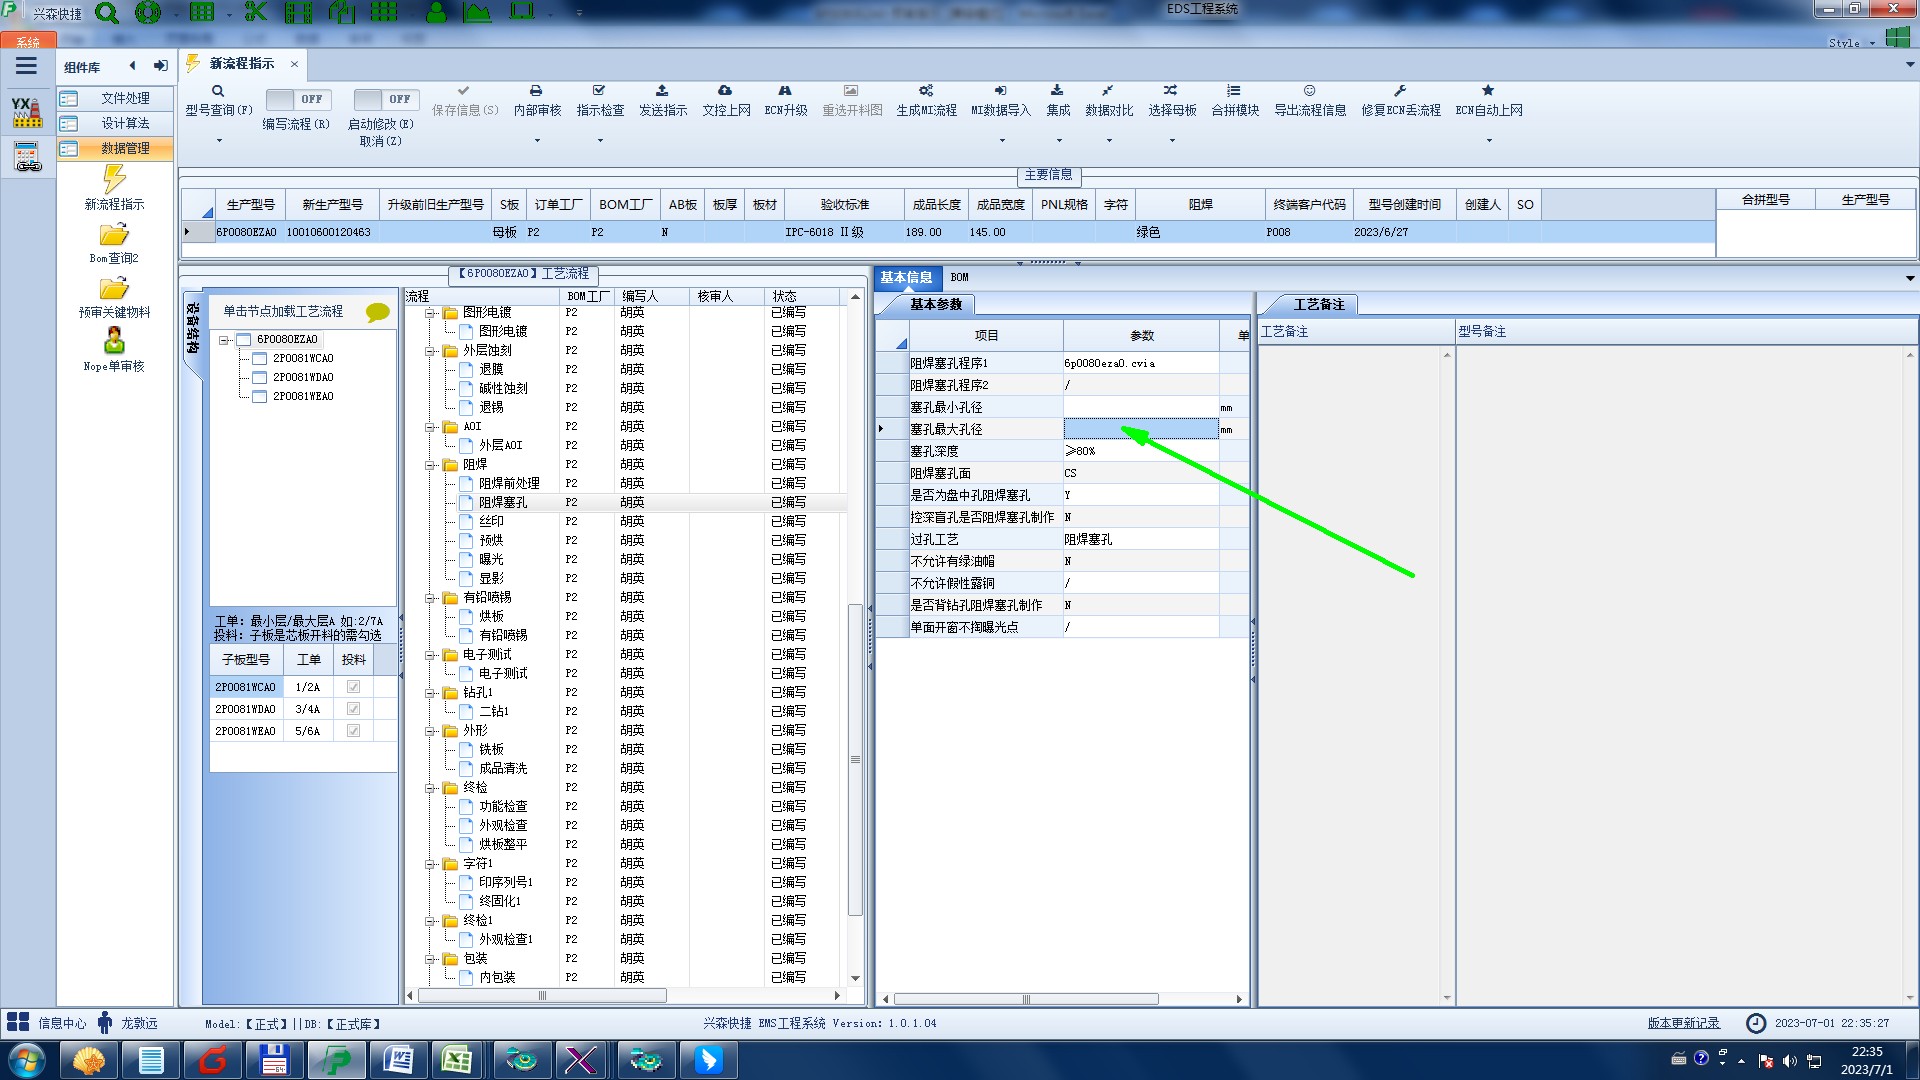This screenshot has height=1080, width=1920.
Task: Toggle 投料 checkbox for 2P0081WEA0
Action: click(353, 731)
